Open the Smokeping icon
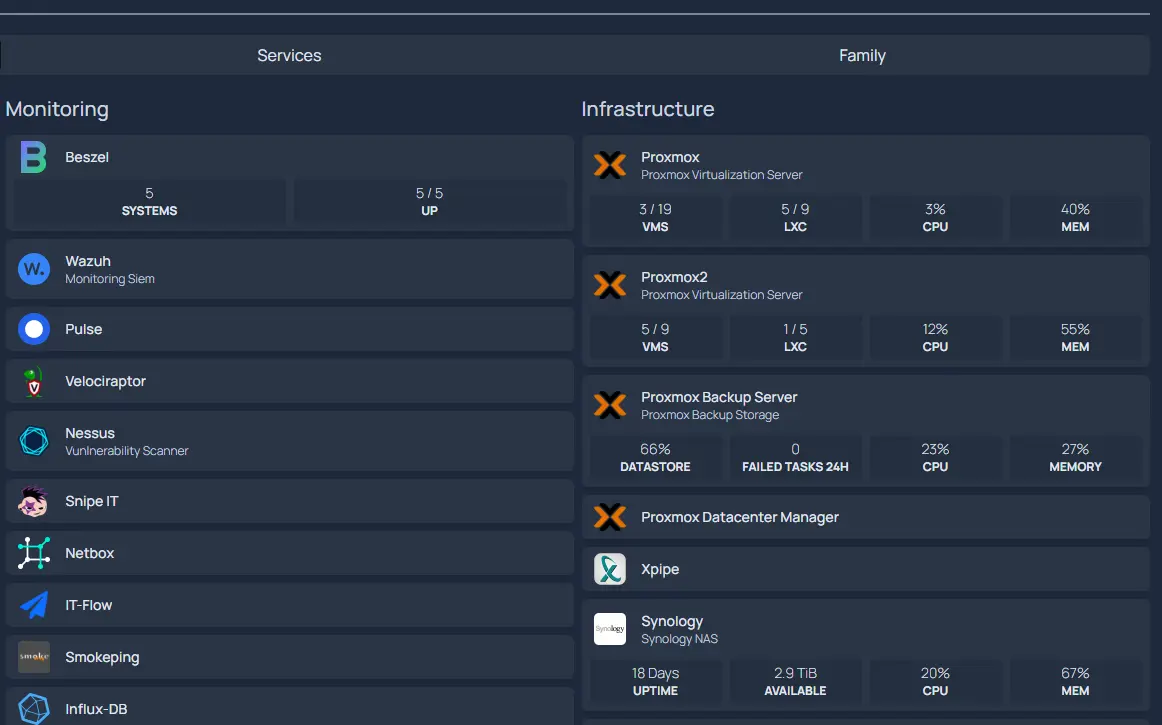1162x725 pixels. click(x=33, y=657)
